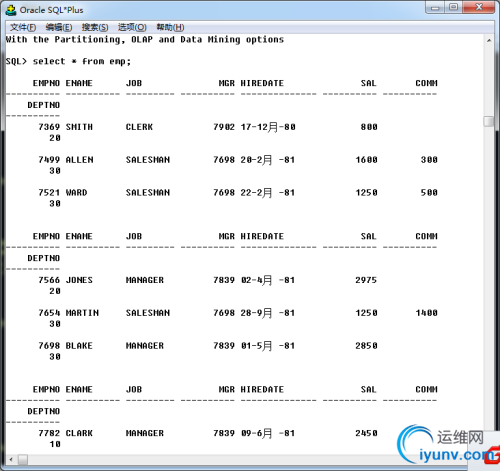Click salary value 2850

click(366, 346)
